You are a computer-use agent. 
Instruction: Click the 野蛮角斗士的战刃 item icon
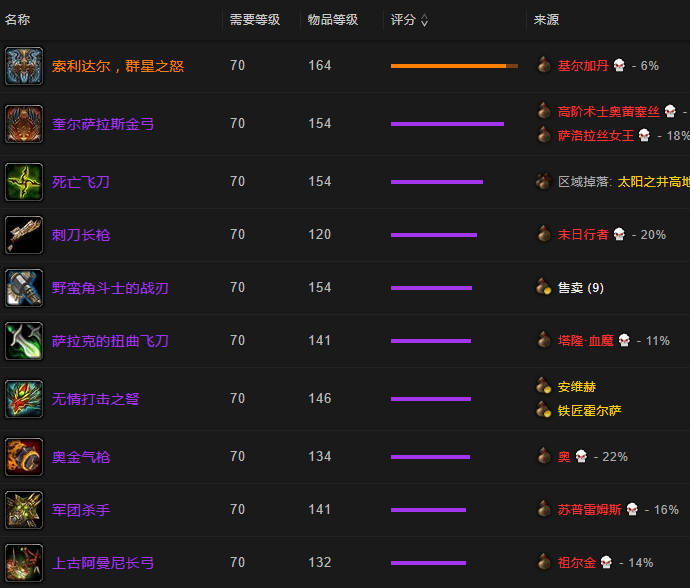click(24, 288)
